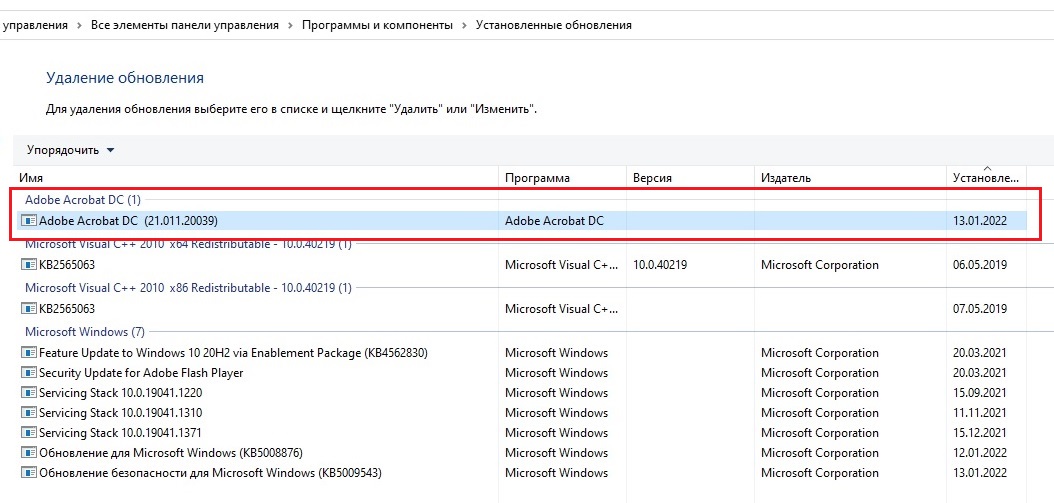This screenshot has height=503, width=1054.
Task: Click the date 12.01.2022
Action: [x=980, y=453]
